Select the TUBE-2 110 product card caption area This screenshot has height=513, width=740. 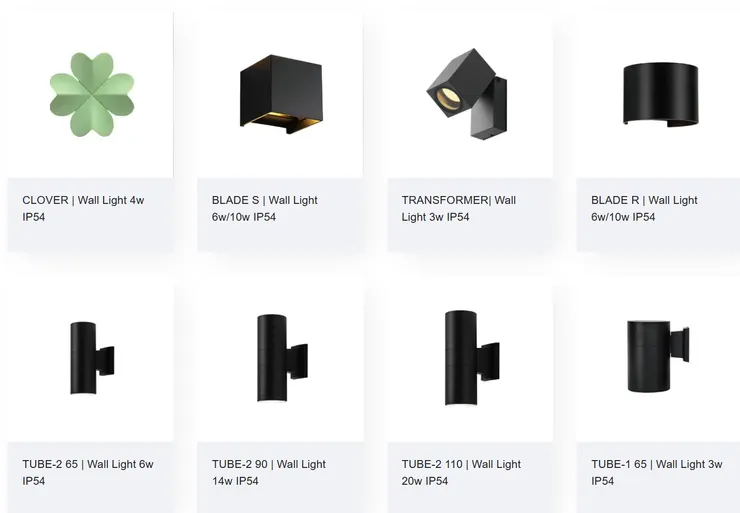point(470,478)
